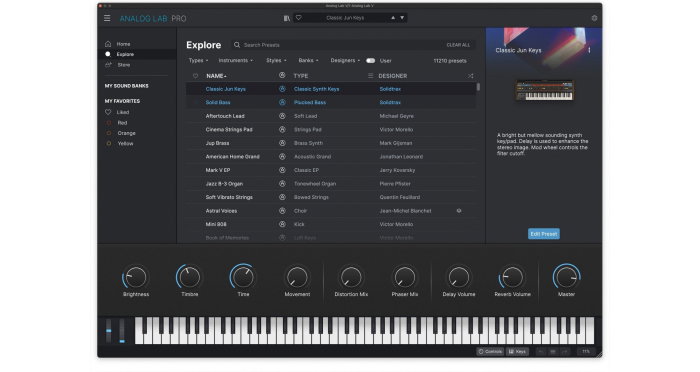Click the Home sidebar icon

108,44
